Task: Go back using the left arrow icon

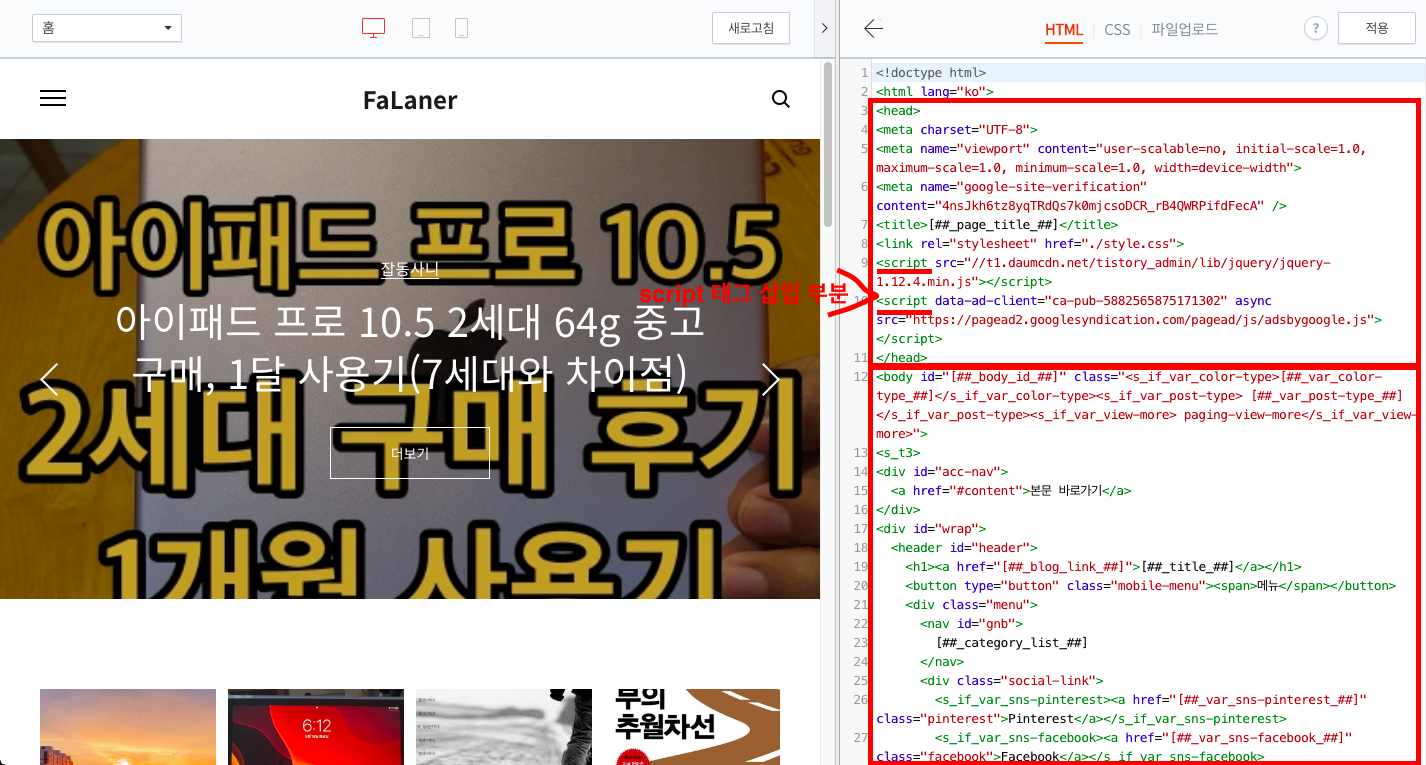Action: (873, 29)
